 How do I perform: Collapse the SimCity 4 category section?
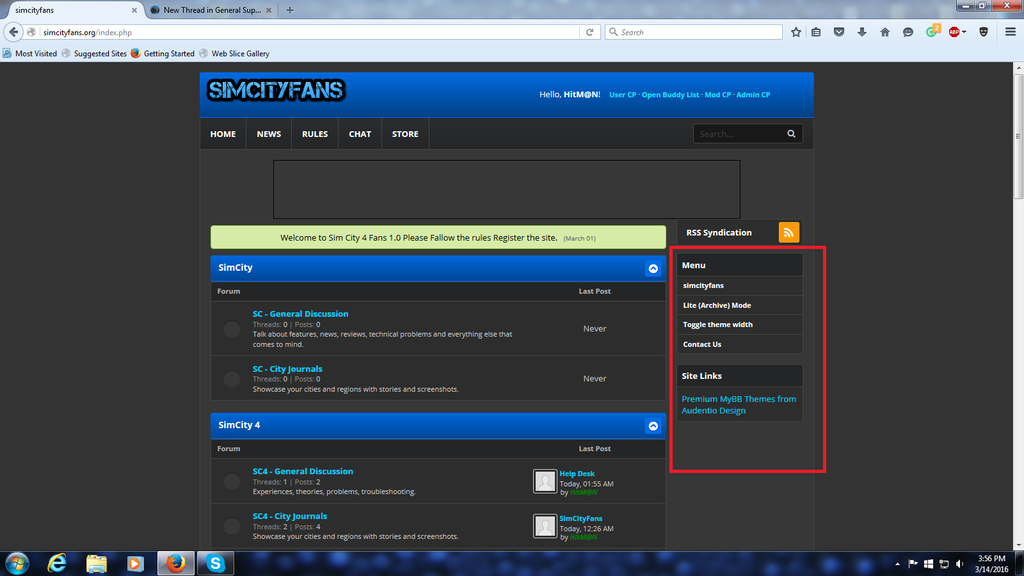(x=653, y=426)
